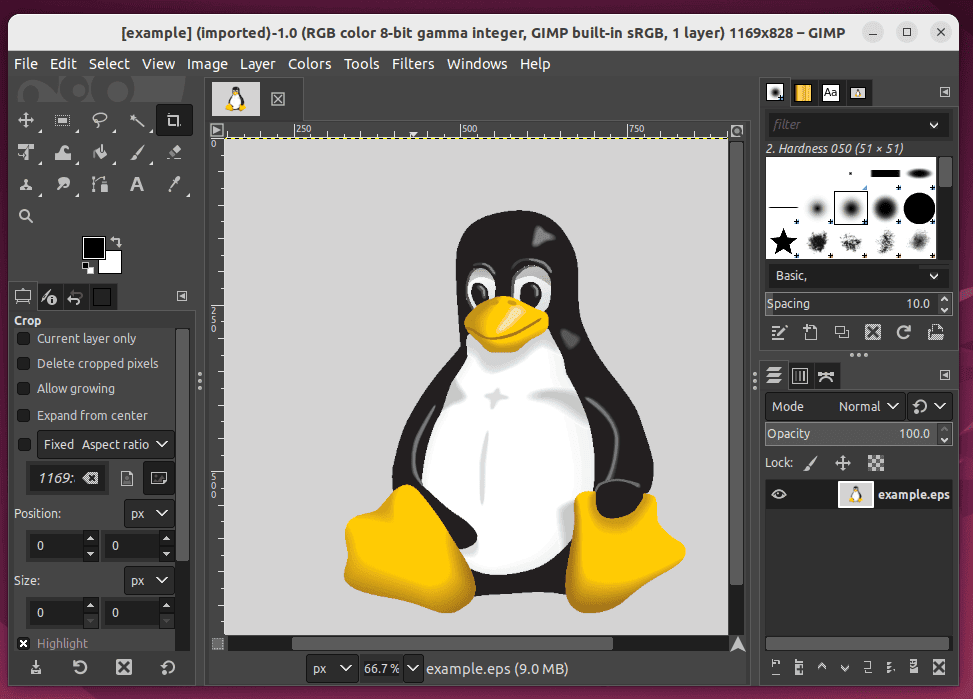The height and width of the screenshot is (699, 973).
Task: Click the black foreground color swatch
Action: click(93, 247)
